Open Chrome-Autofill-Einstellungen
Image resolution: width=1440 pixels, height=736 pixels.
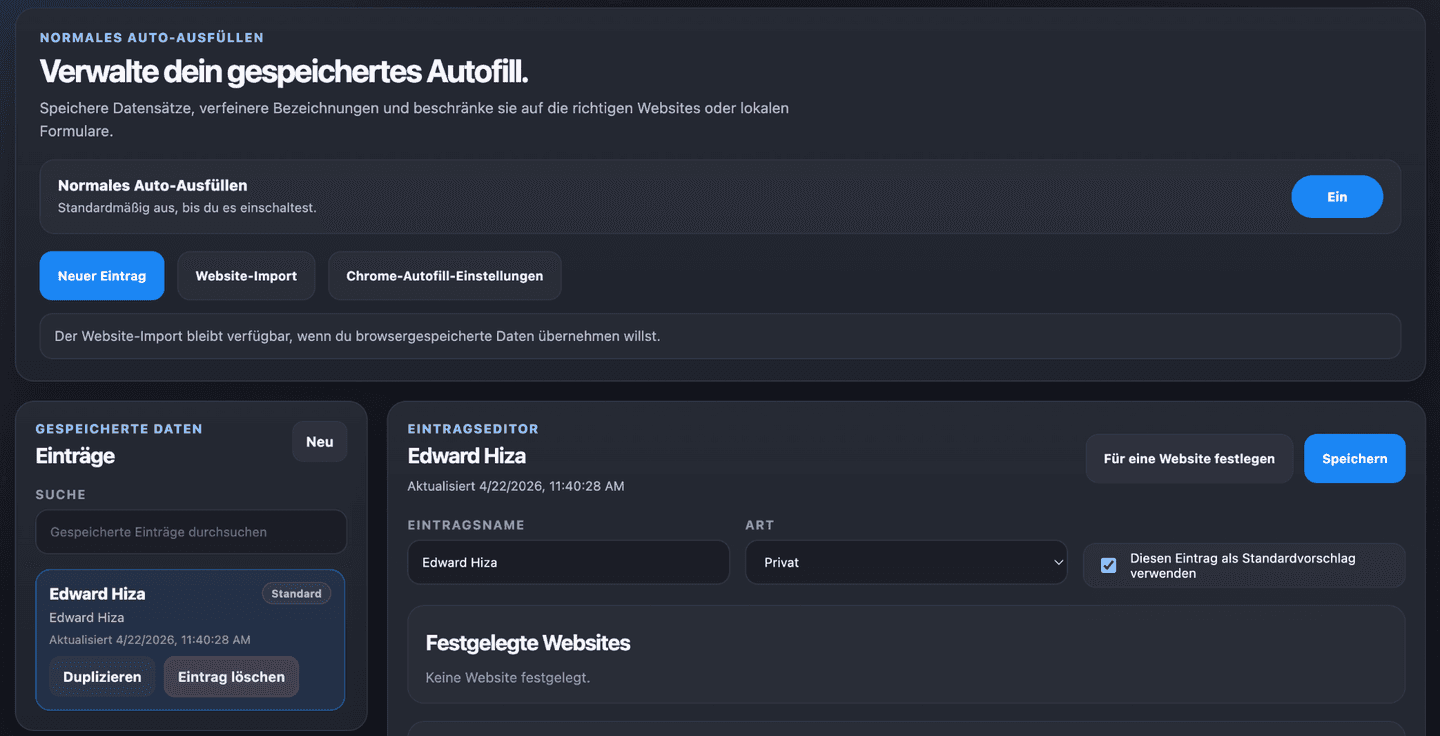pos(444,275)
